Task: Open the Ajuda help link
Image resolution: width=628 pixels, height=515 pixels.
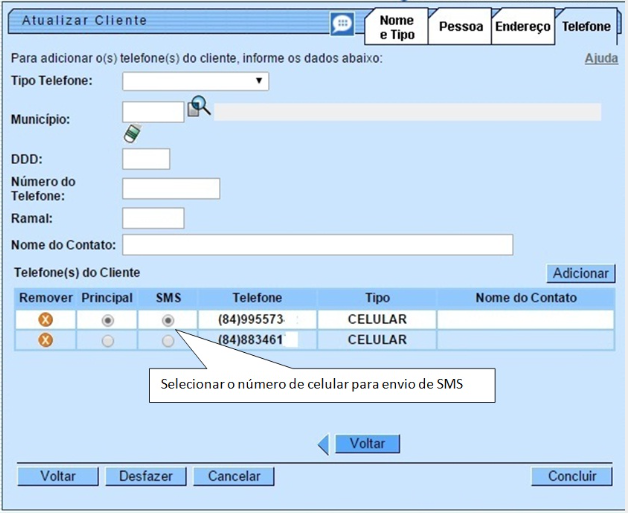Action: (x=601, y=58)
